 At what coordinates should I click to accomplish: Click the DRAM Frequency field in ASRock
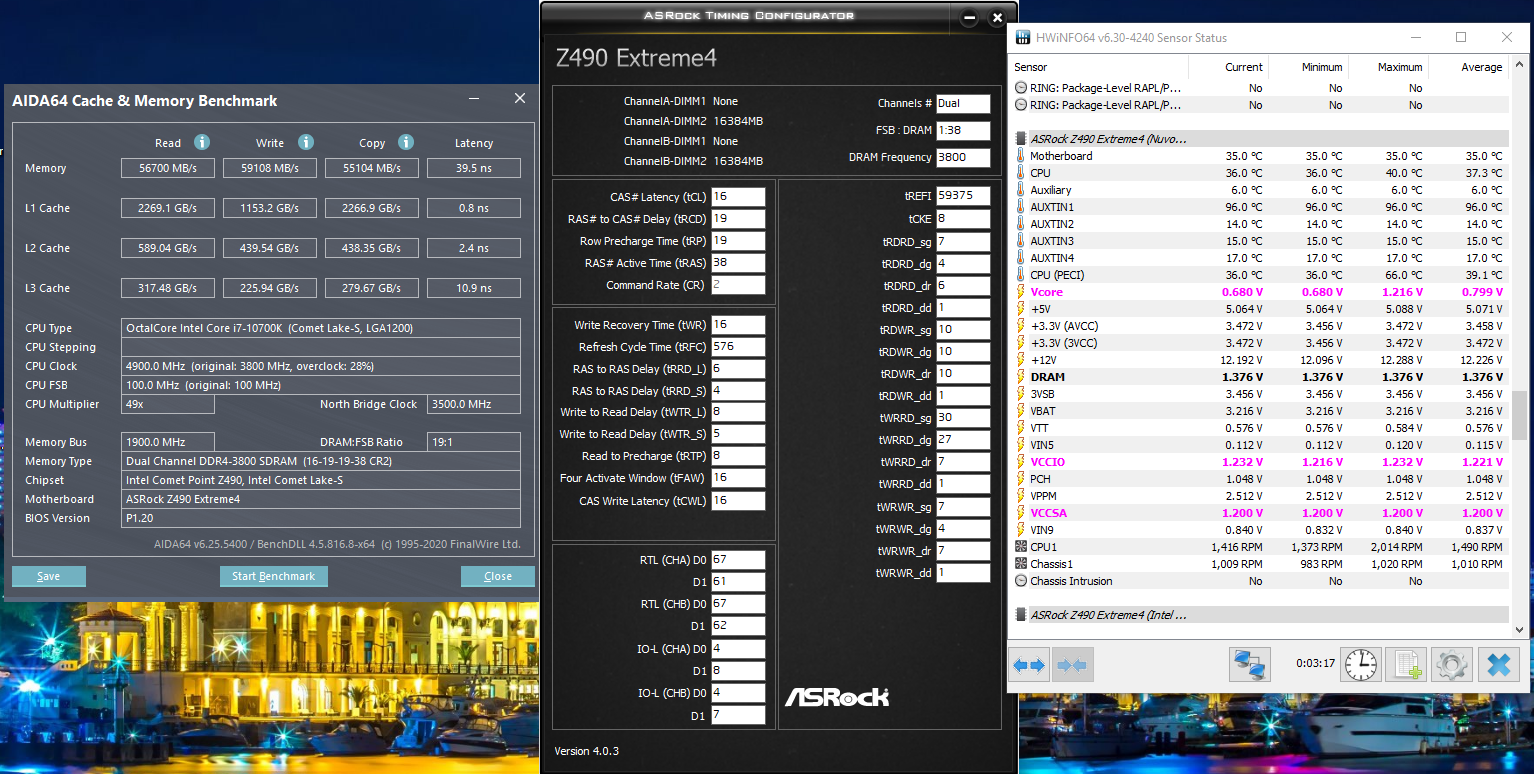pyautogui.click(x=963, y=157)
